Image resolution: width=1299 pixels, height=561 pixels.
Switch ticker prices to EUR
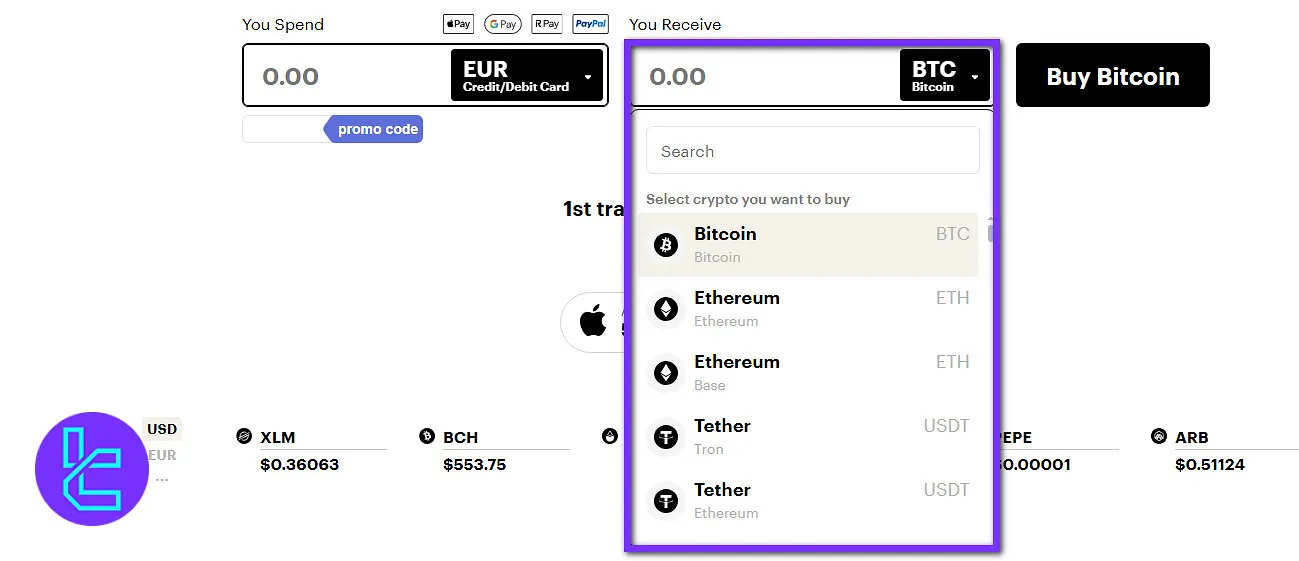click(162, 455)
